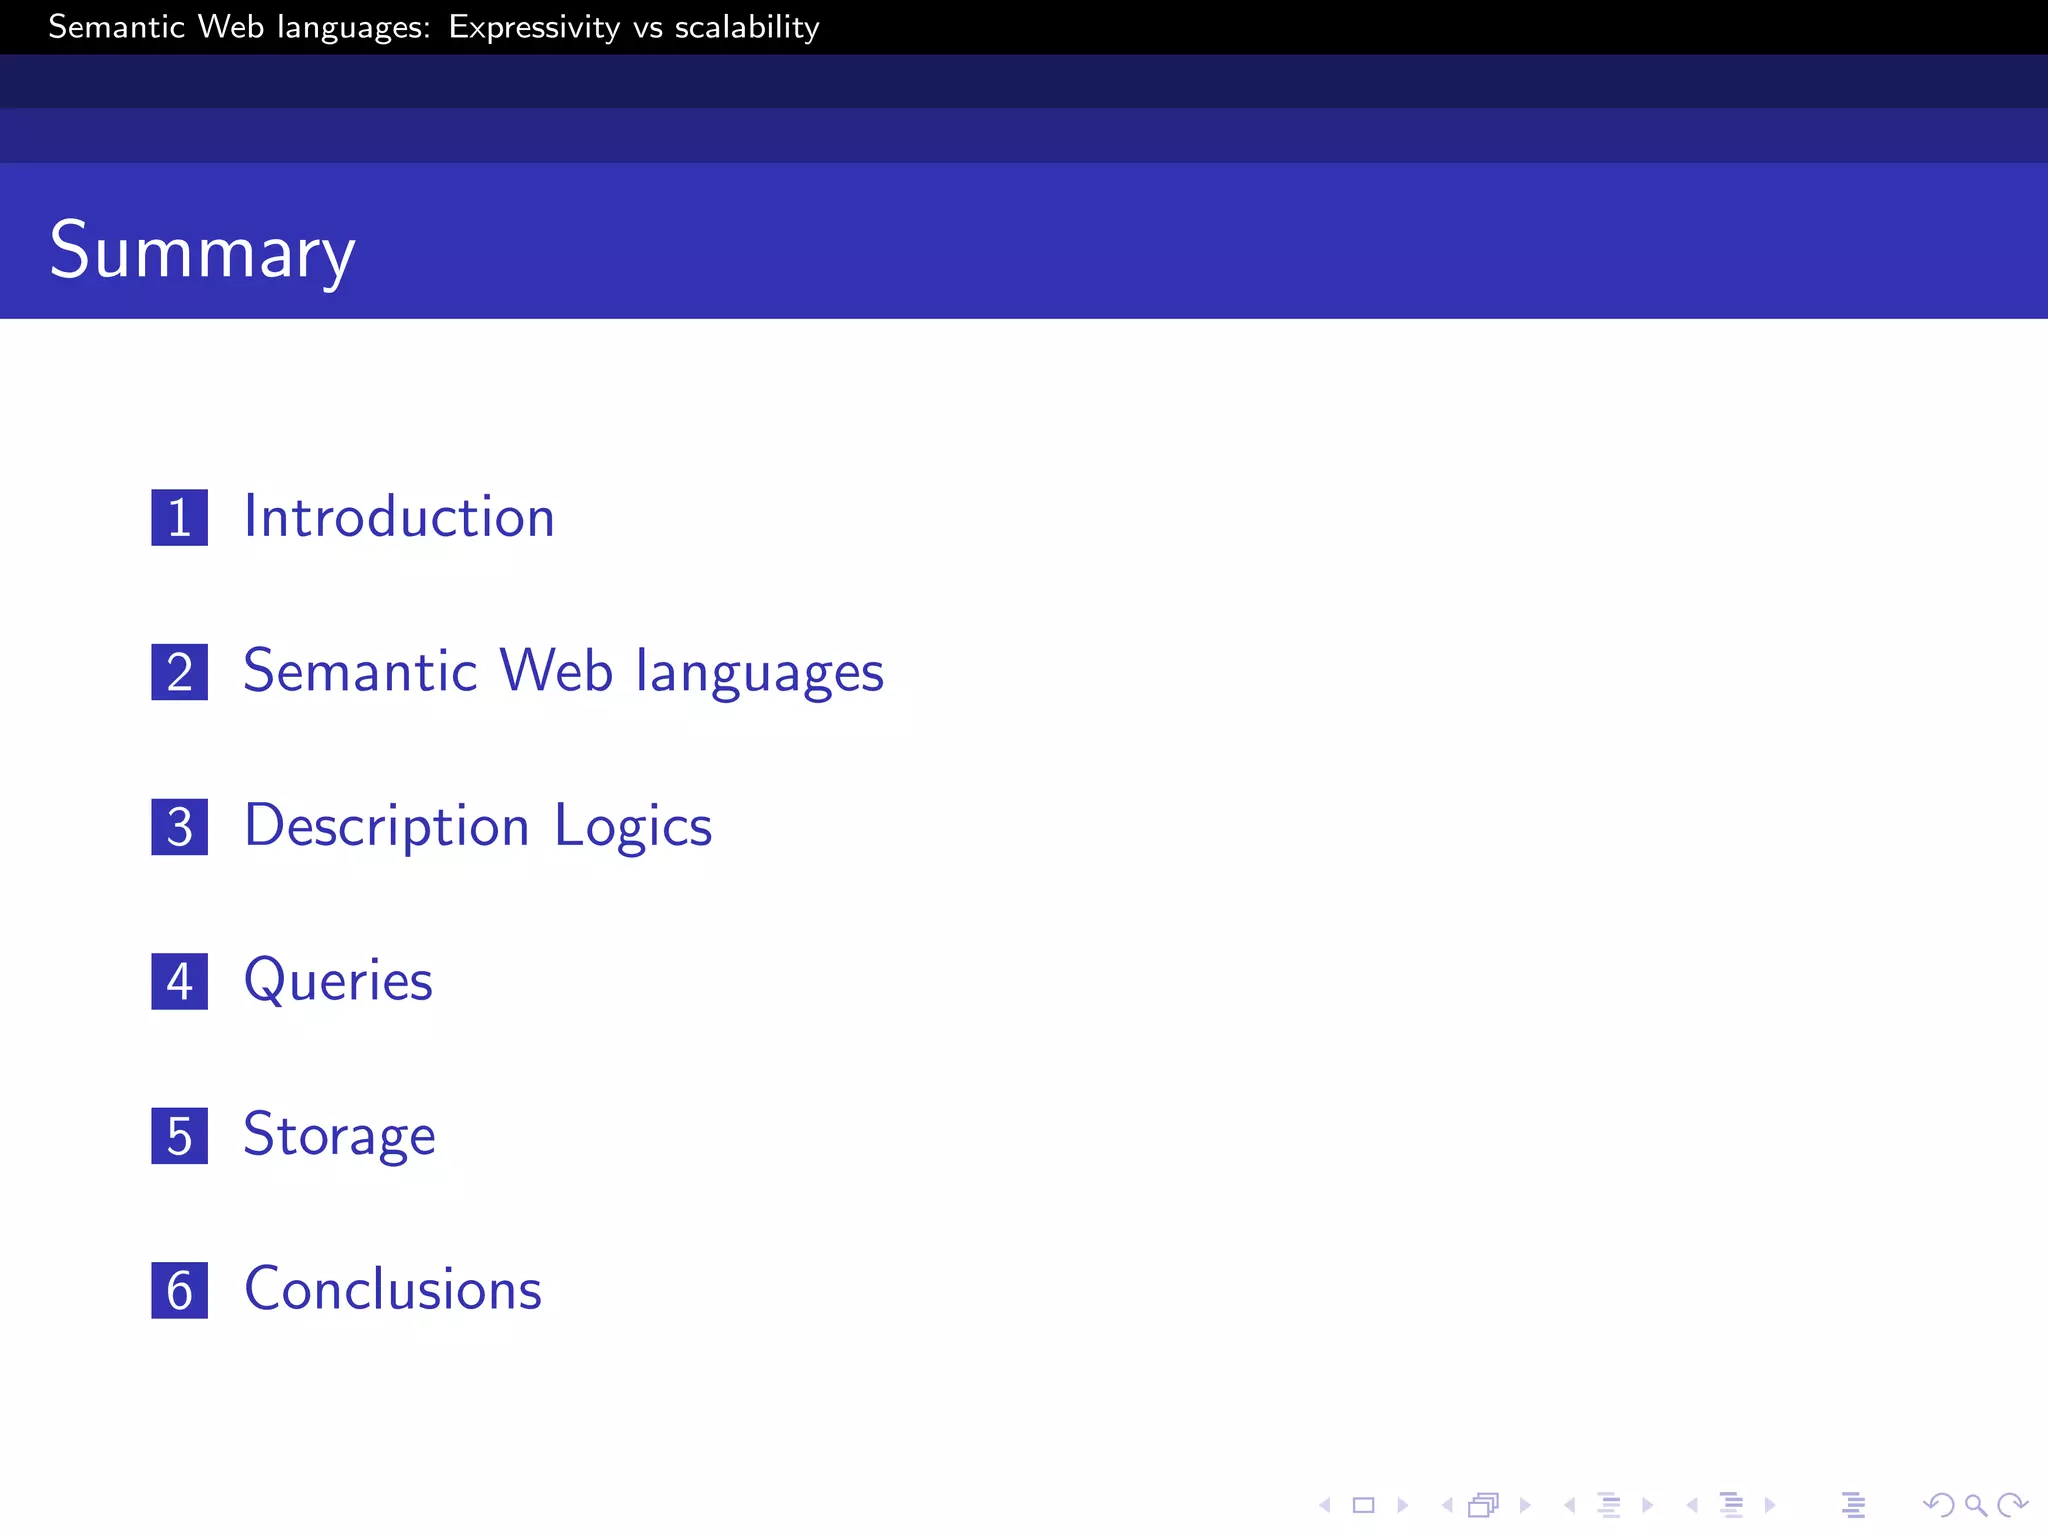
Task: Click the subsection navigation lines icon
Action: coord(1609,1505)
